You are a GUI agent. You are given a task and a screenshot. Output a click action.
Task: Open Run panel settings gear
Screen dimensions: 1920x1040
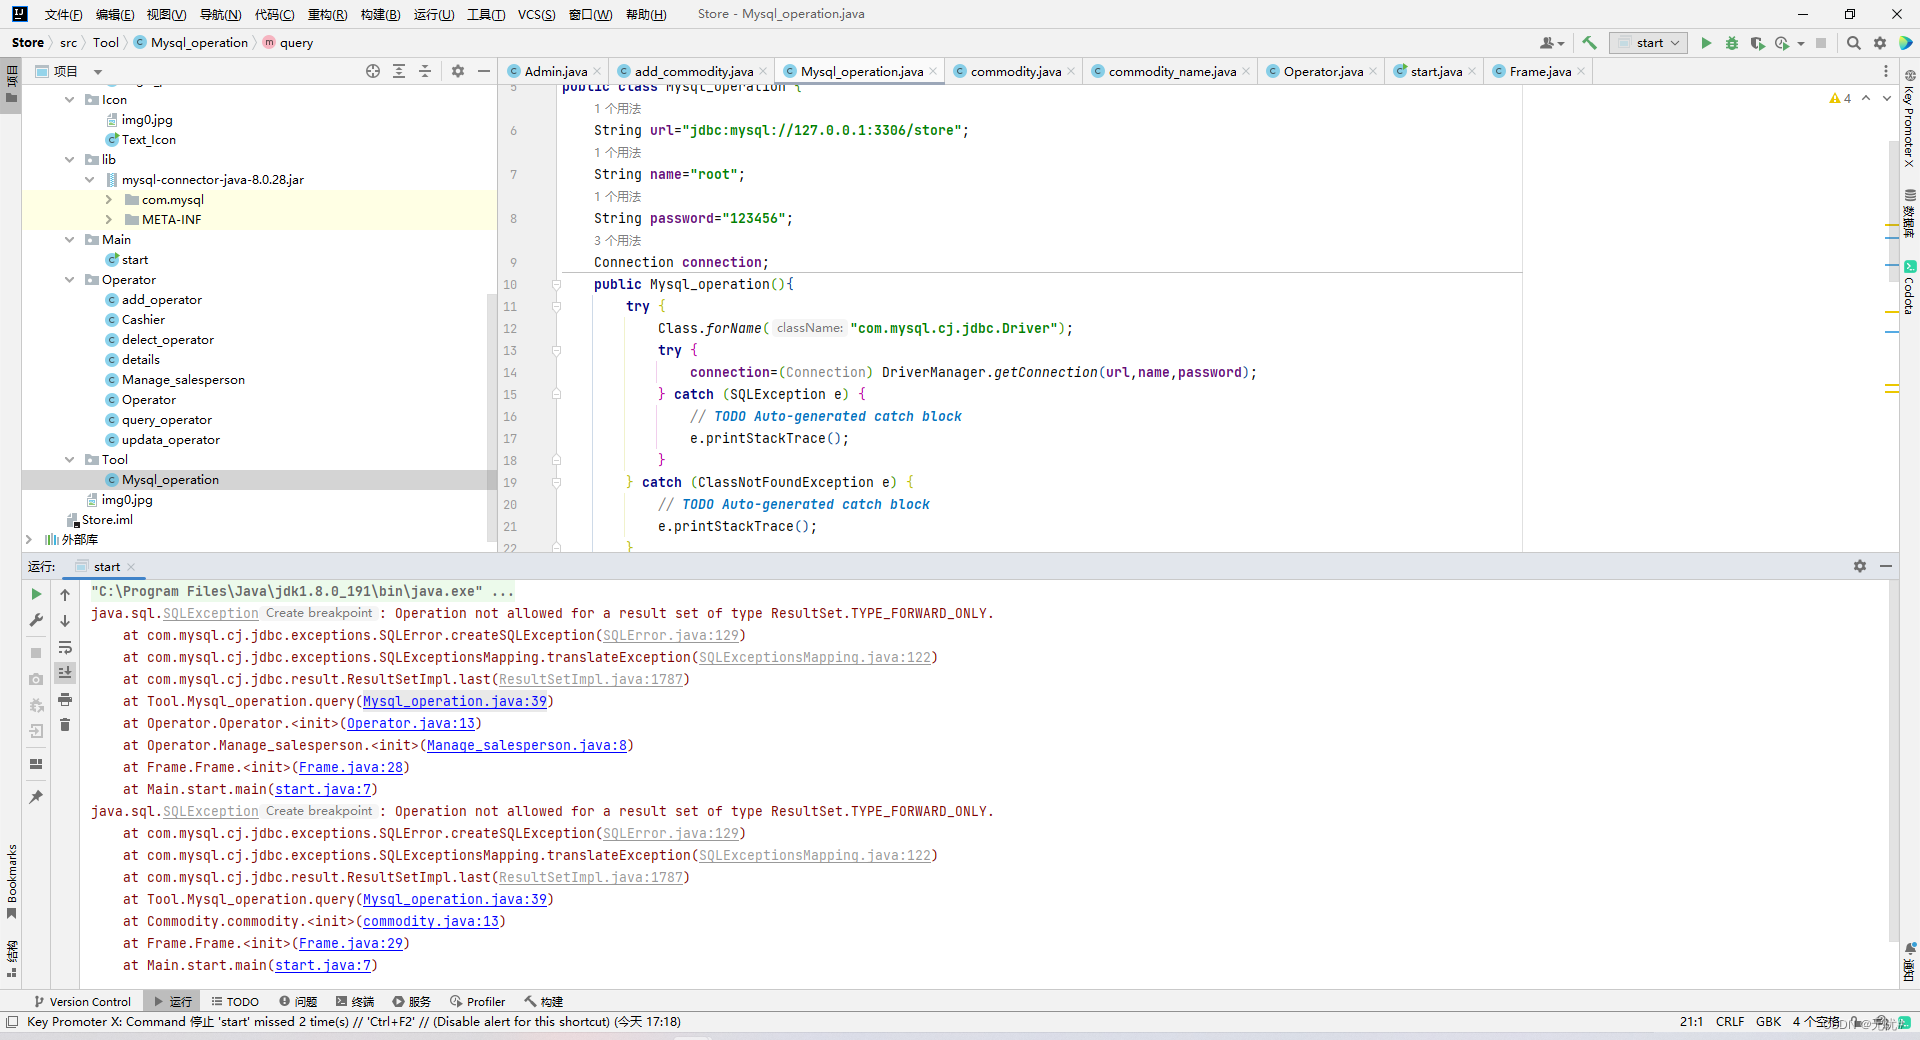(x=1860, y=566)
